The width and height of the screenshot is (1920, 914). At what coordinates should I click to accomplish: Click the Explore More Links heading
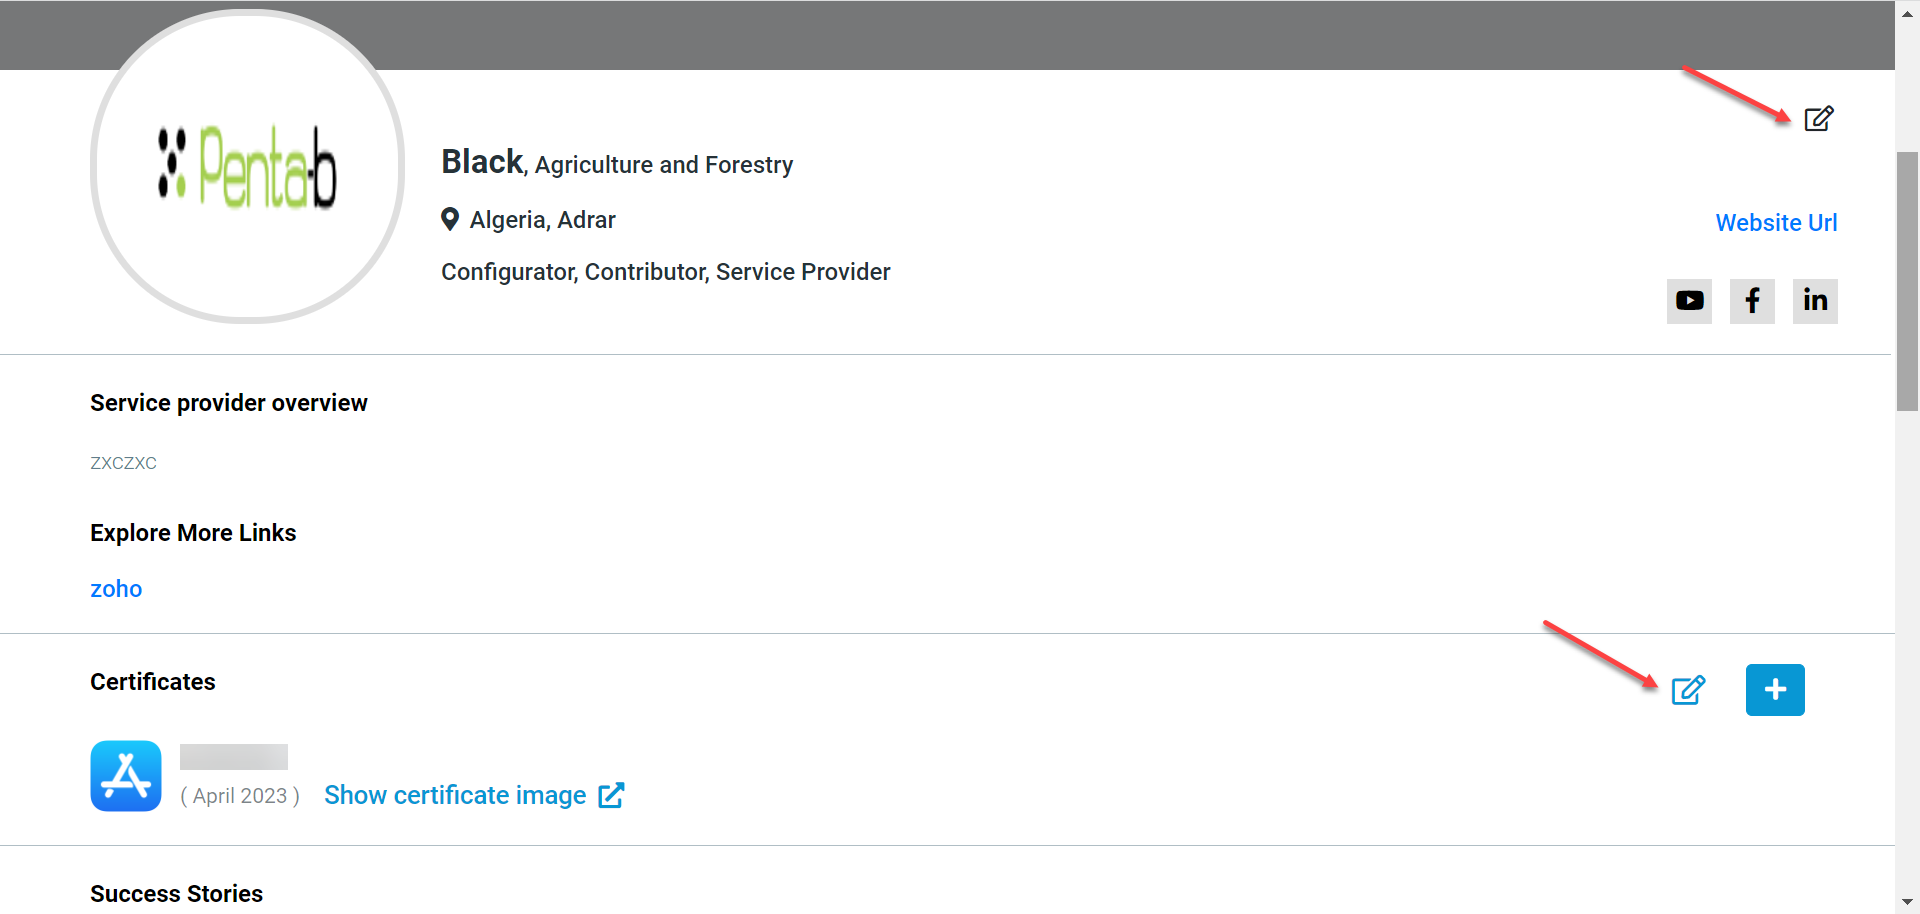coord(193,533)
